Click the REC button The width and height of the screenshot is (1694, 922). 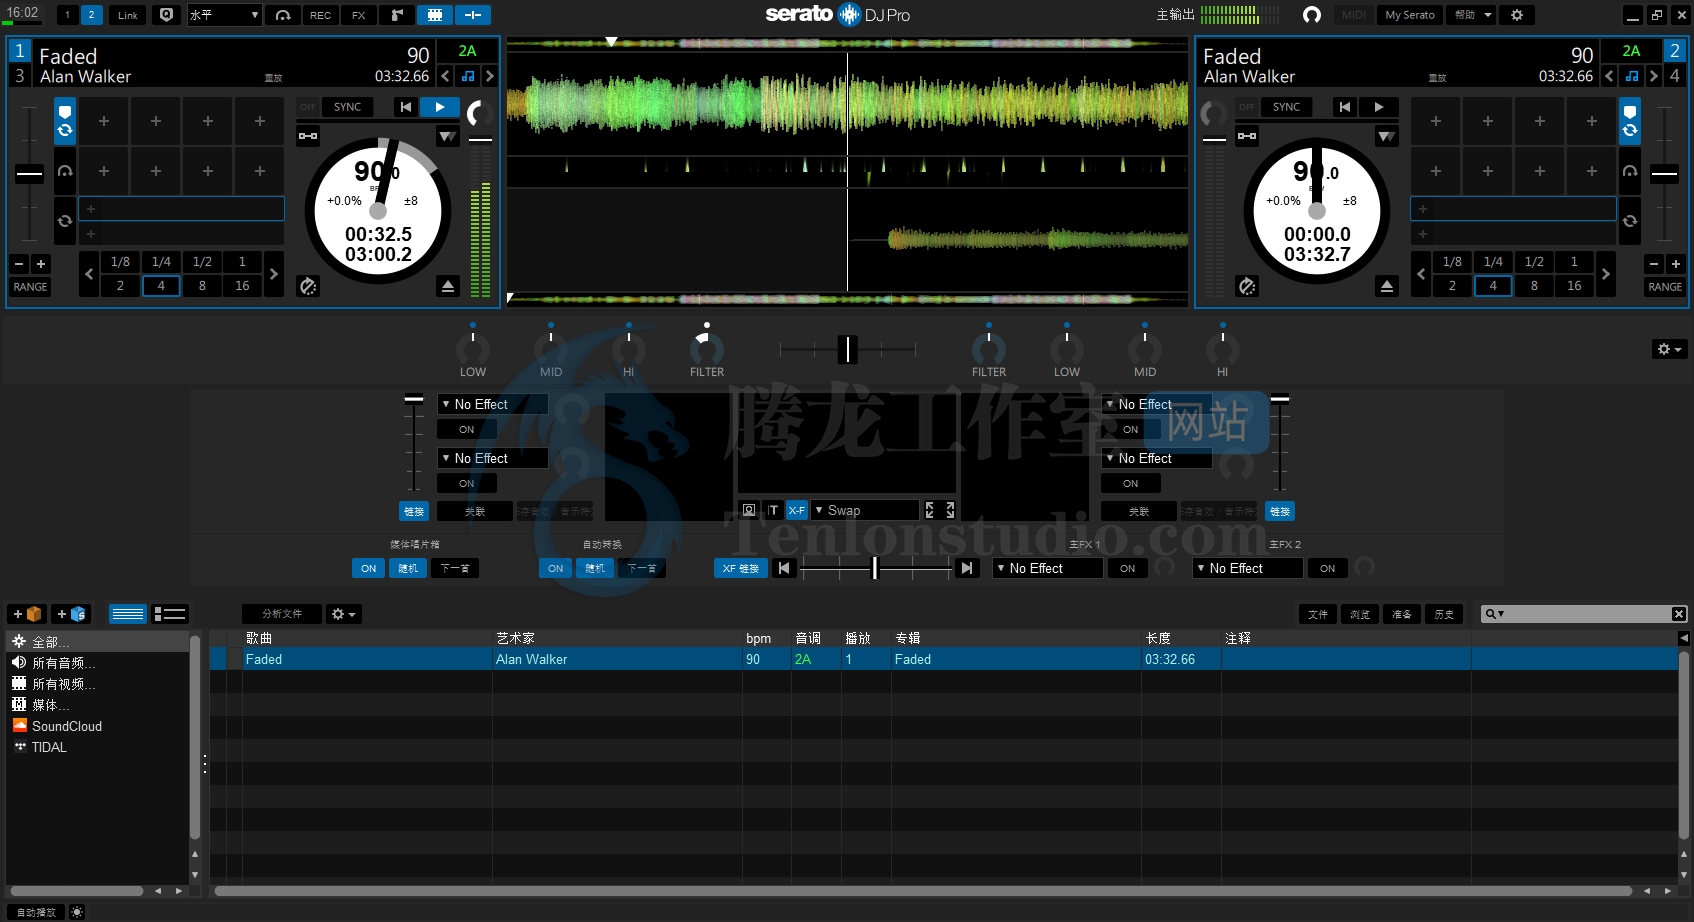320,15
